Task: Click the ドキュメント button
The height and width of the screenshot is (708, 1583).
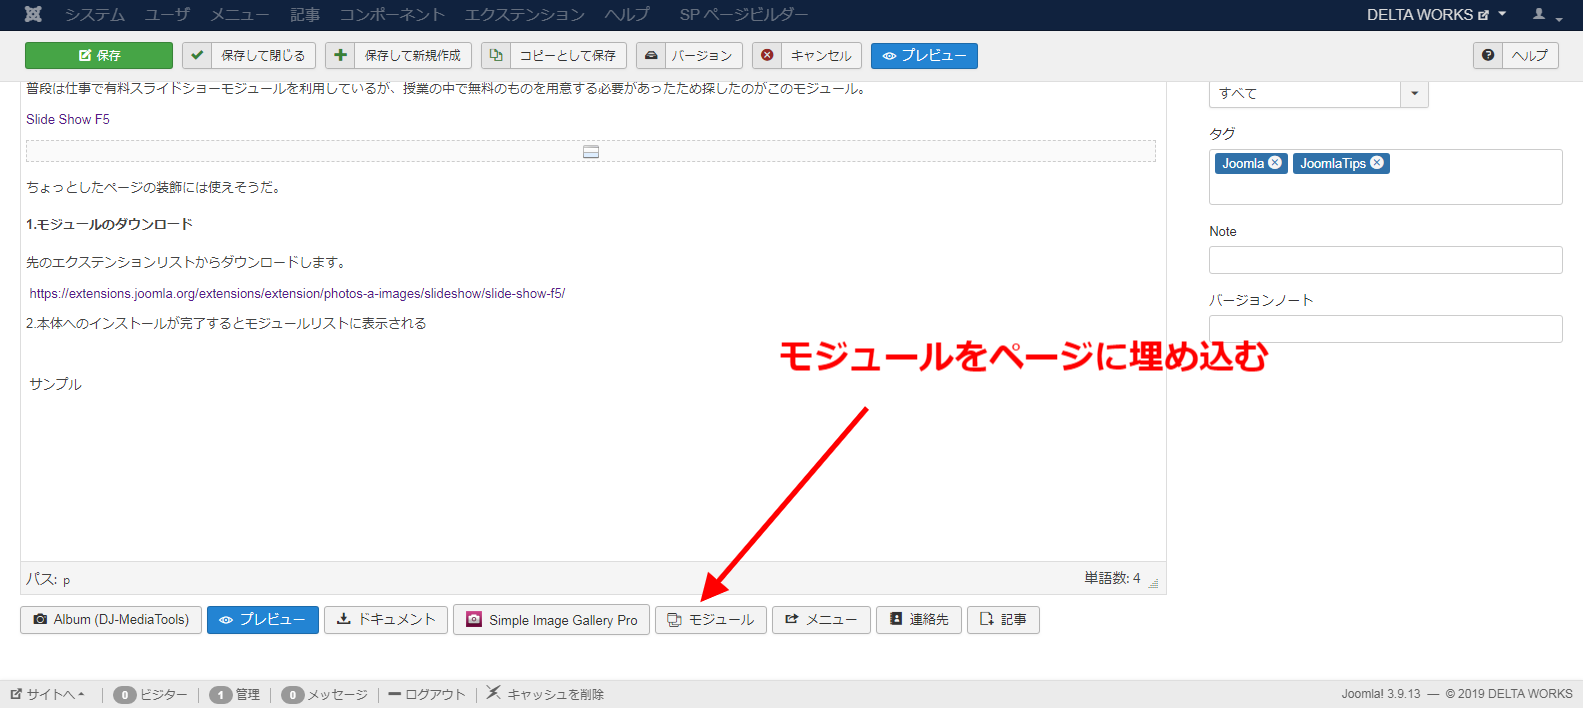Action: click(x=386, y=620)
